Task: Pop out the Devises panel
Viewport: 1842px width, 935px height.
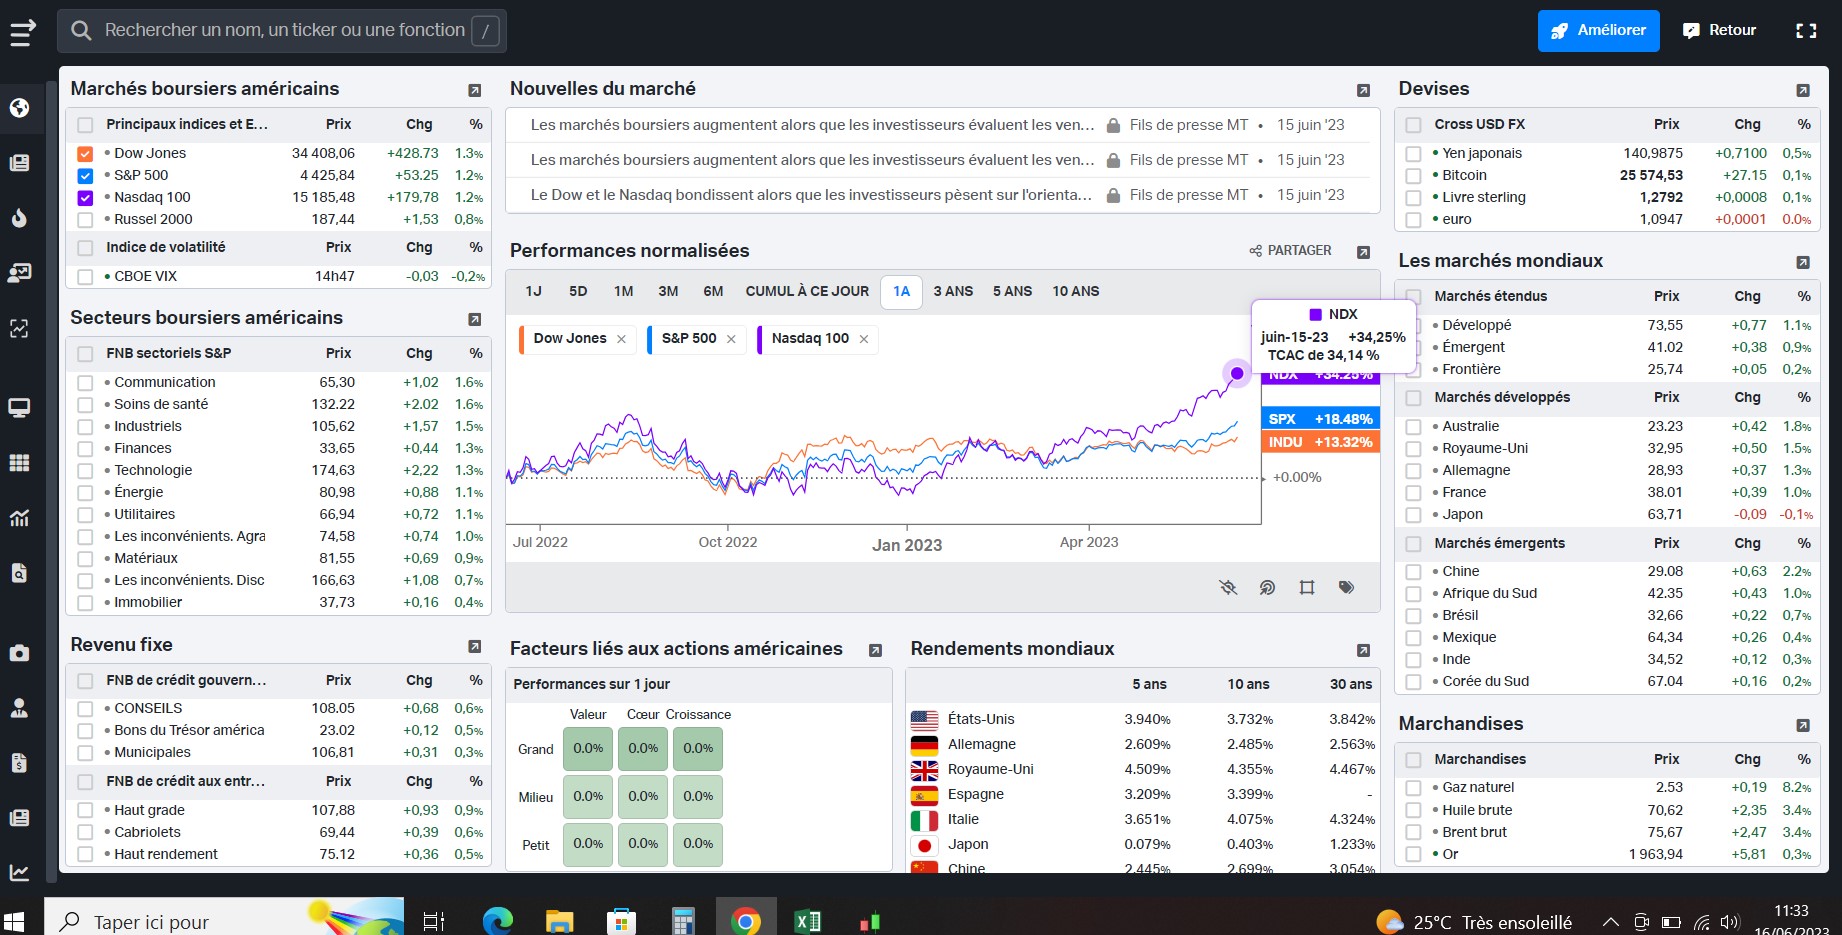Action: coord(1803,90)
